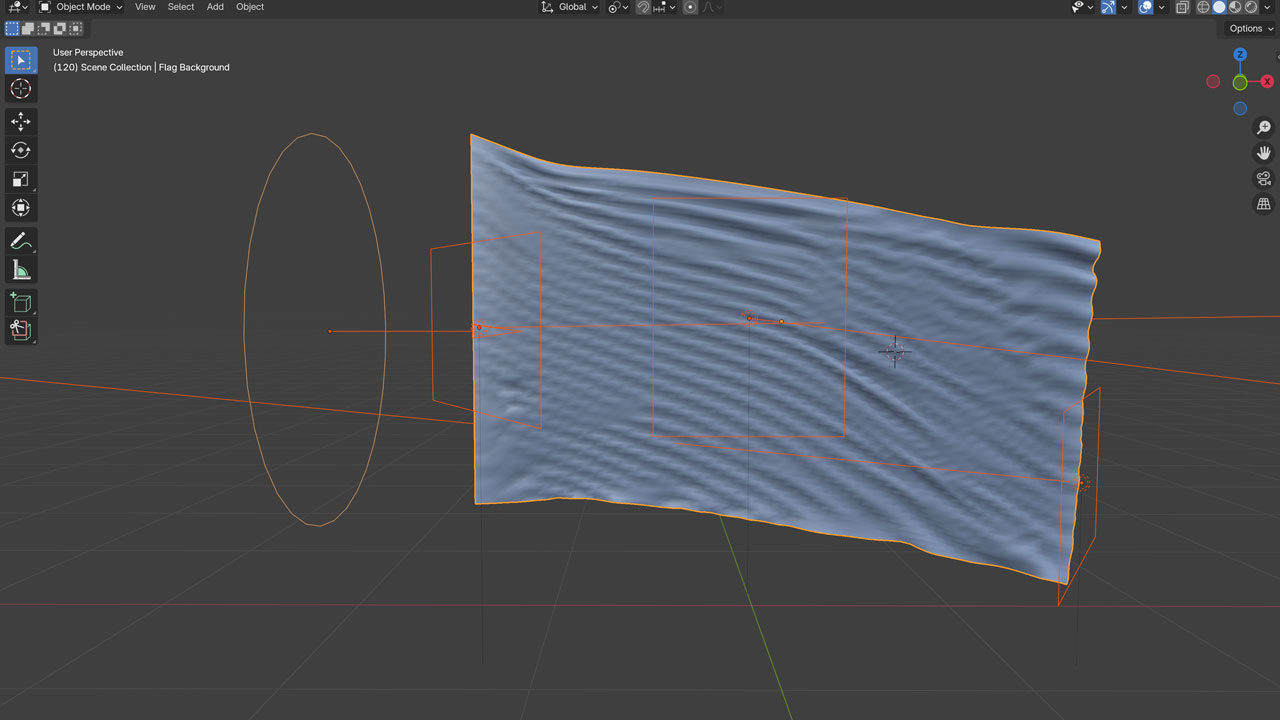Image resolution: width=1280 pixels, height=720 pixels.
Task: Toggle snapping magnet in the header
Action: [643, 7]
